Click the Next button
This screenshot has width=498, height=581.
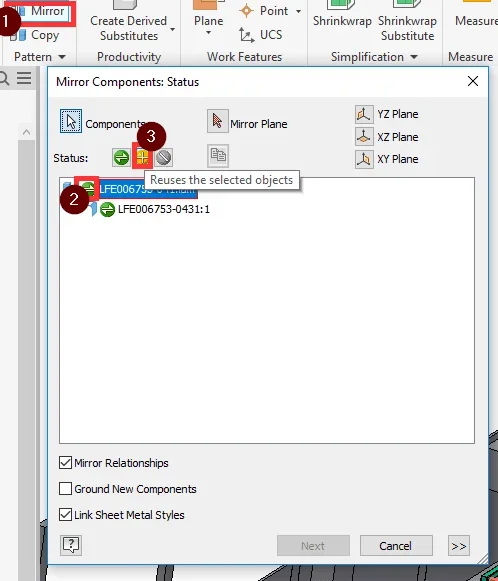(313, 545)
